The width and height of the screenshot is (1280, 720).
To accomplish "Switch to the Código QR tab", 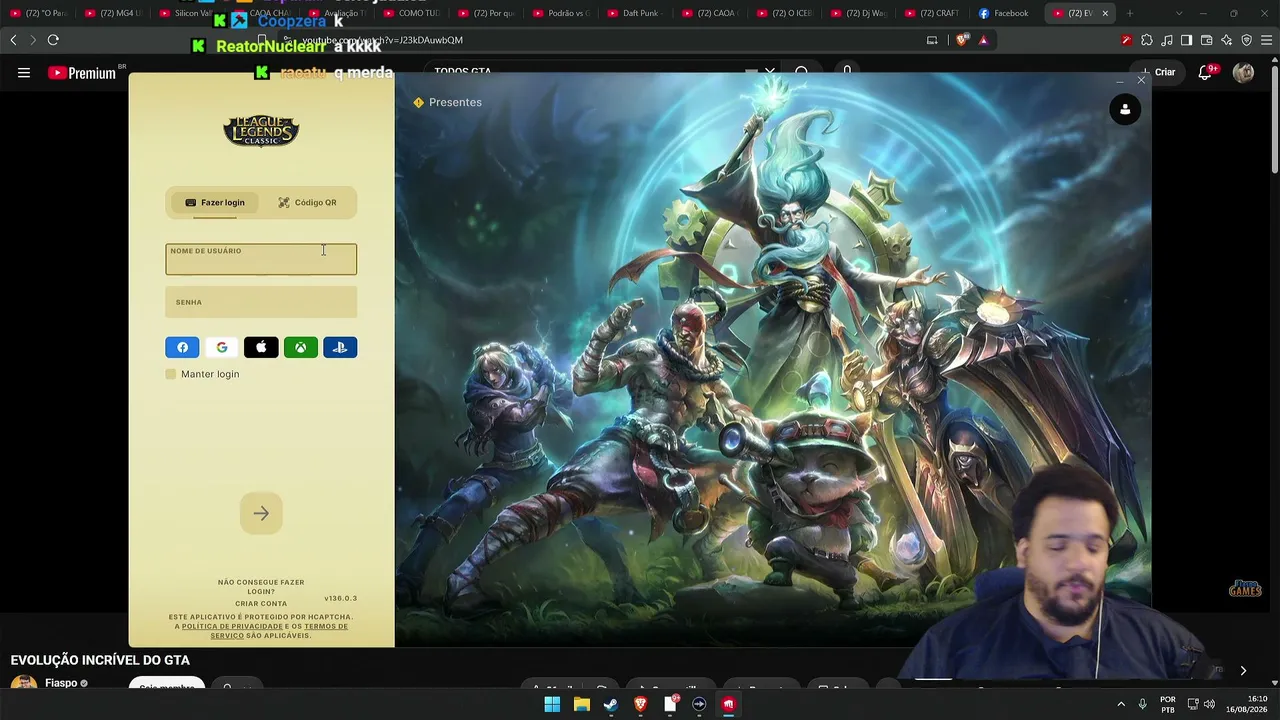I will (x=307, y=203).
